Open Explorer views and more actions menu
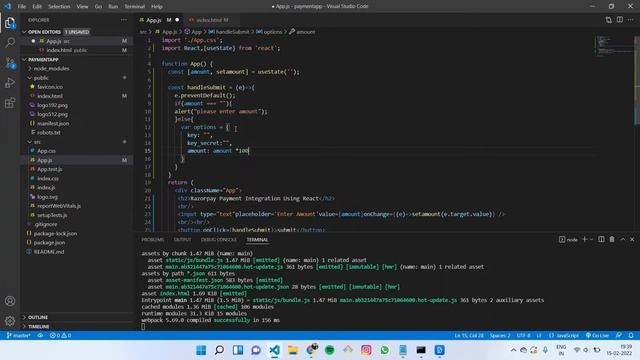The width and height of the screenshot is (640, 360). point(124,20)
